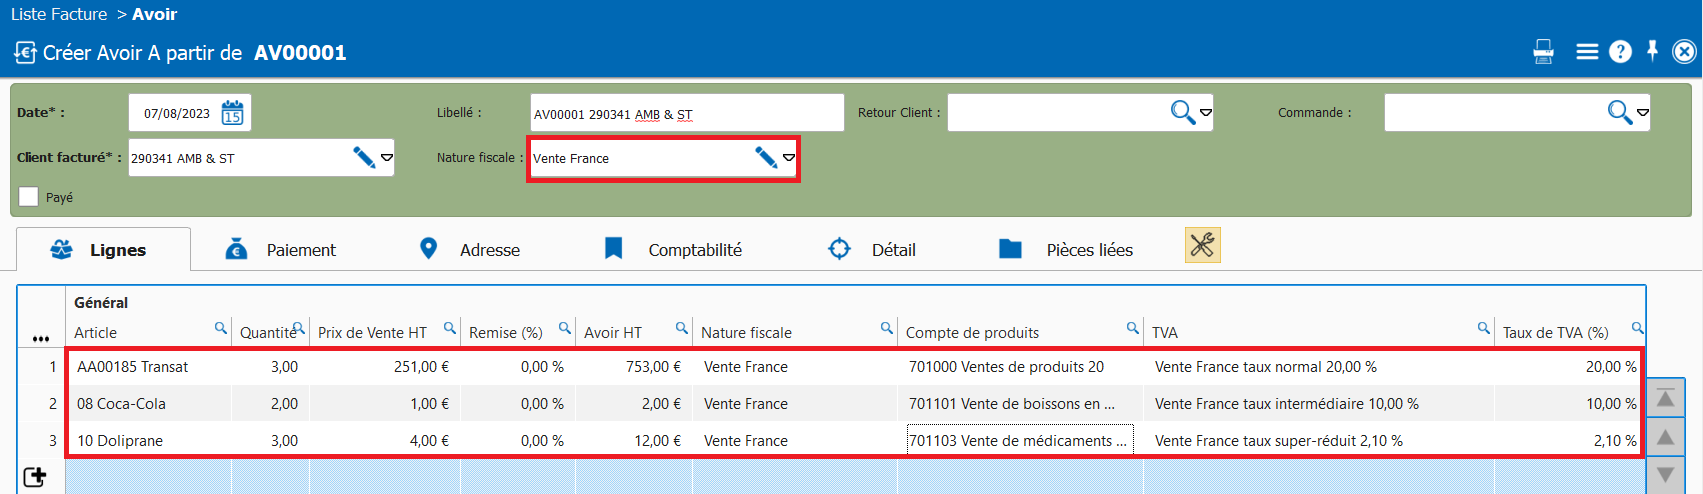Click the Commande search magnifier
Image resolution: width=1703 pixels, height=494 pixels.
pyautogui.click(x=1619, y=113)
